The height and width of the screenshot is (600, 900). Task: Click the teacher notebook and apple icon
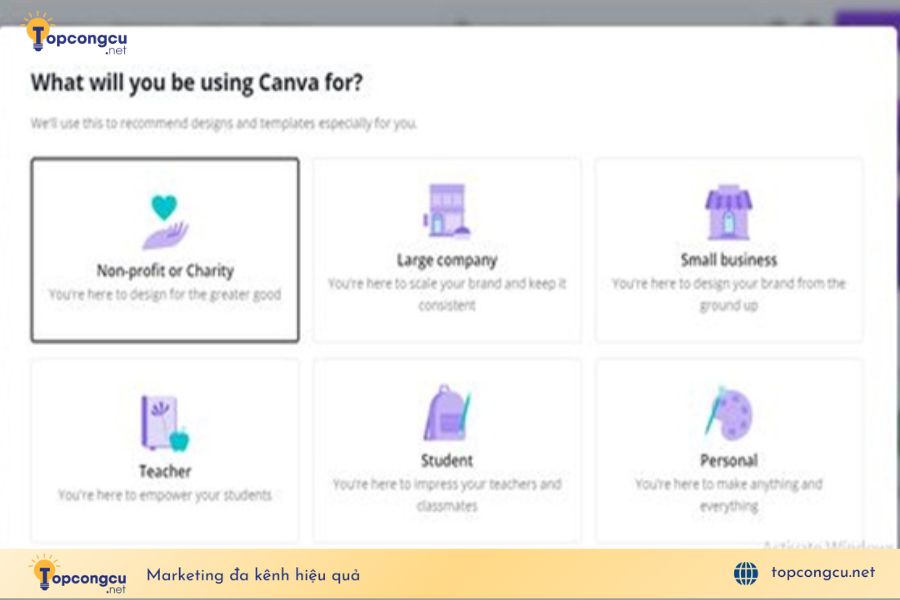[x=165, y=423]
